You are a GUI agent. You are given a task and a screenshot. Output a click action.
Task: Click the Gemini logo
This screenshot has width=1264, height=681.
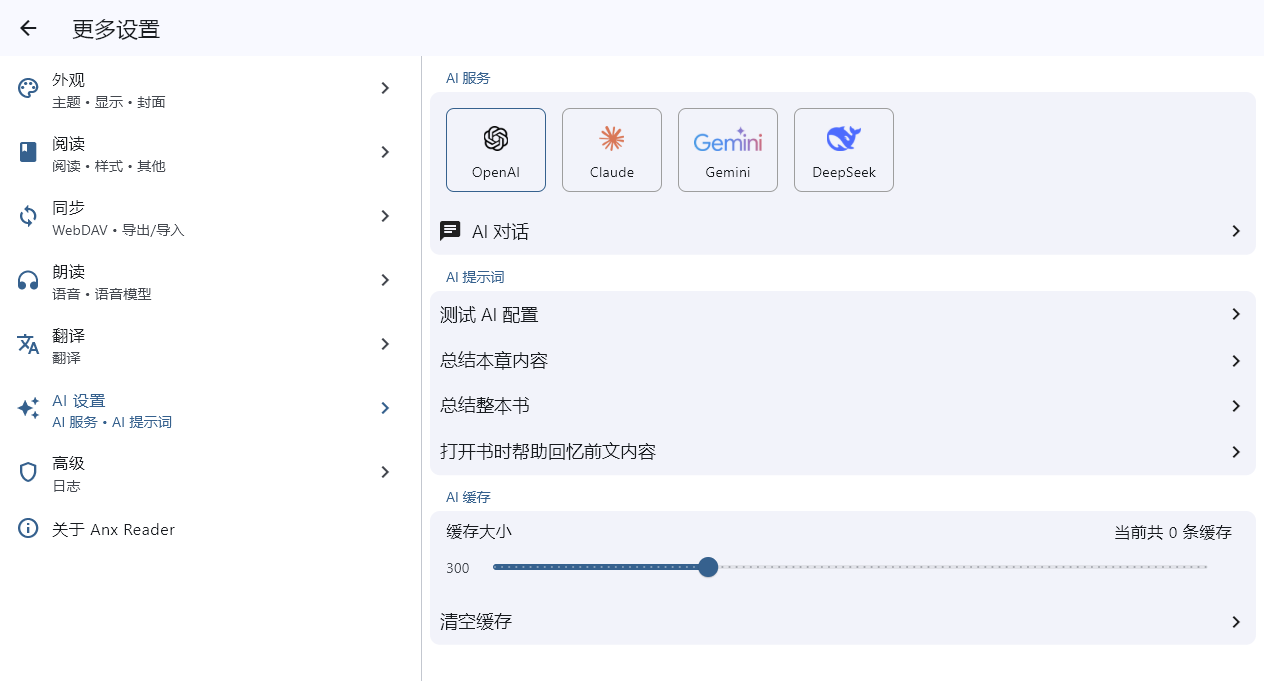coord(728,140)
